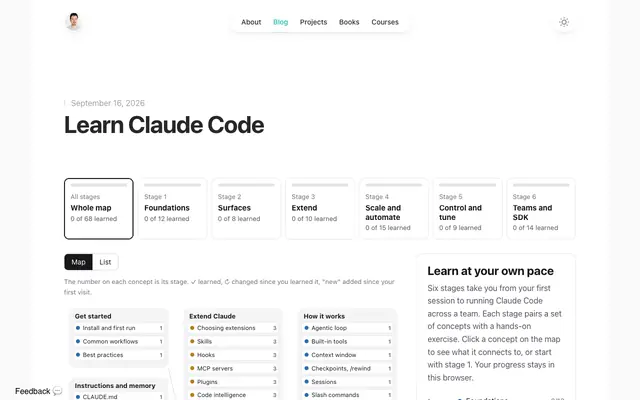This screenshot has height=400, width=640.
Task: Open the Skills concept
Action: 233,342
